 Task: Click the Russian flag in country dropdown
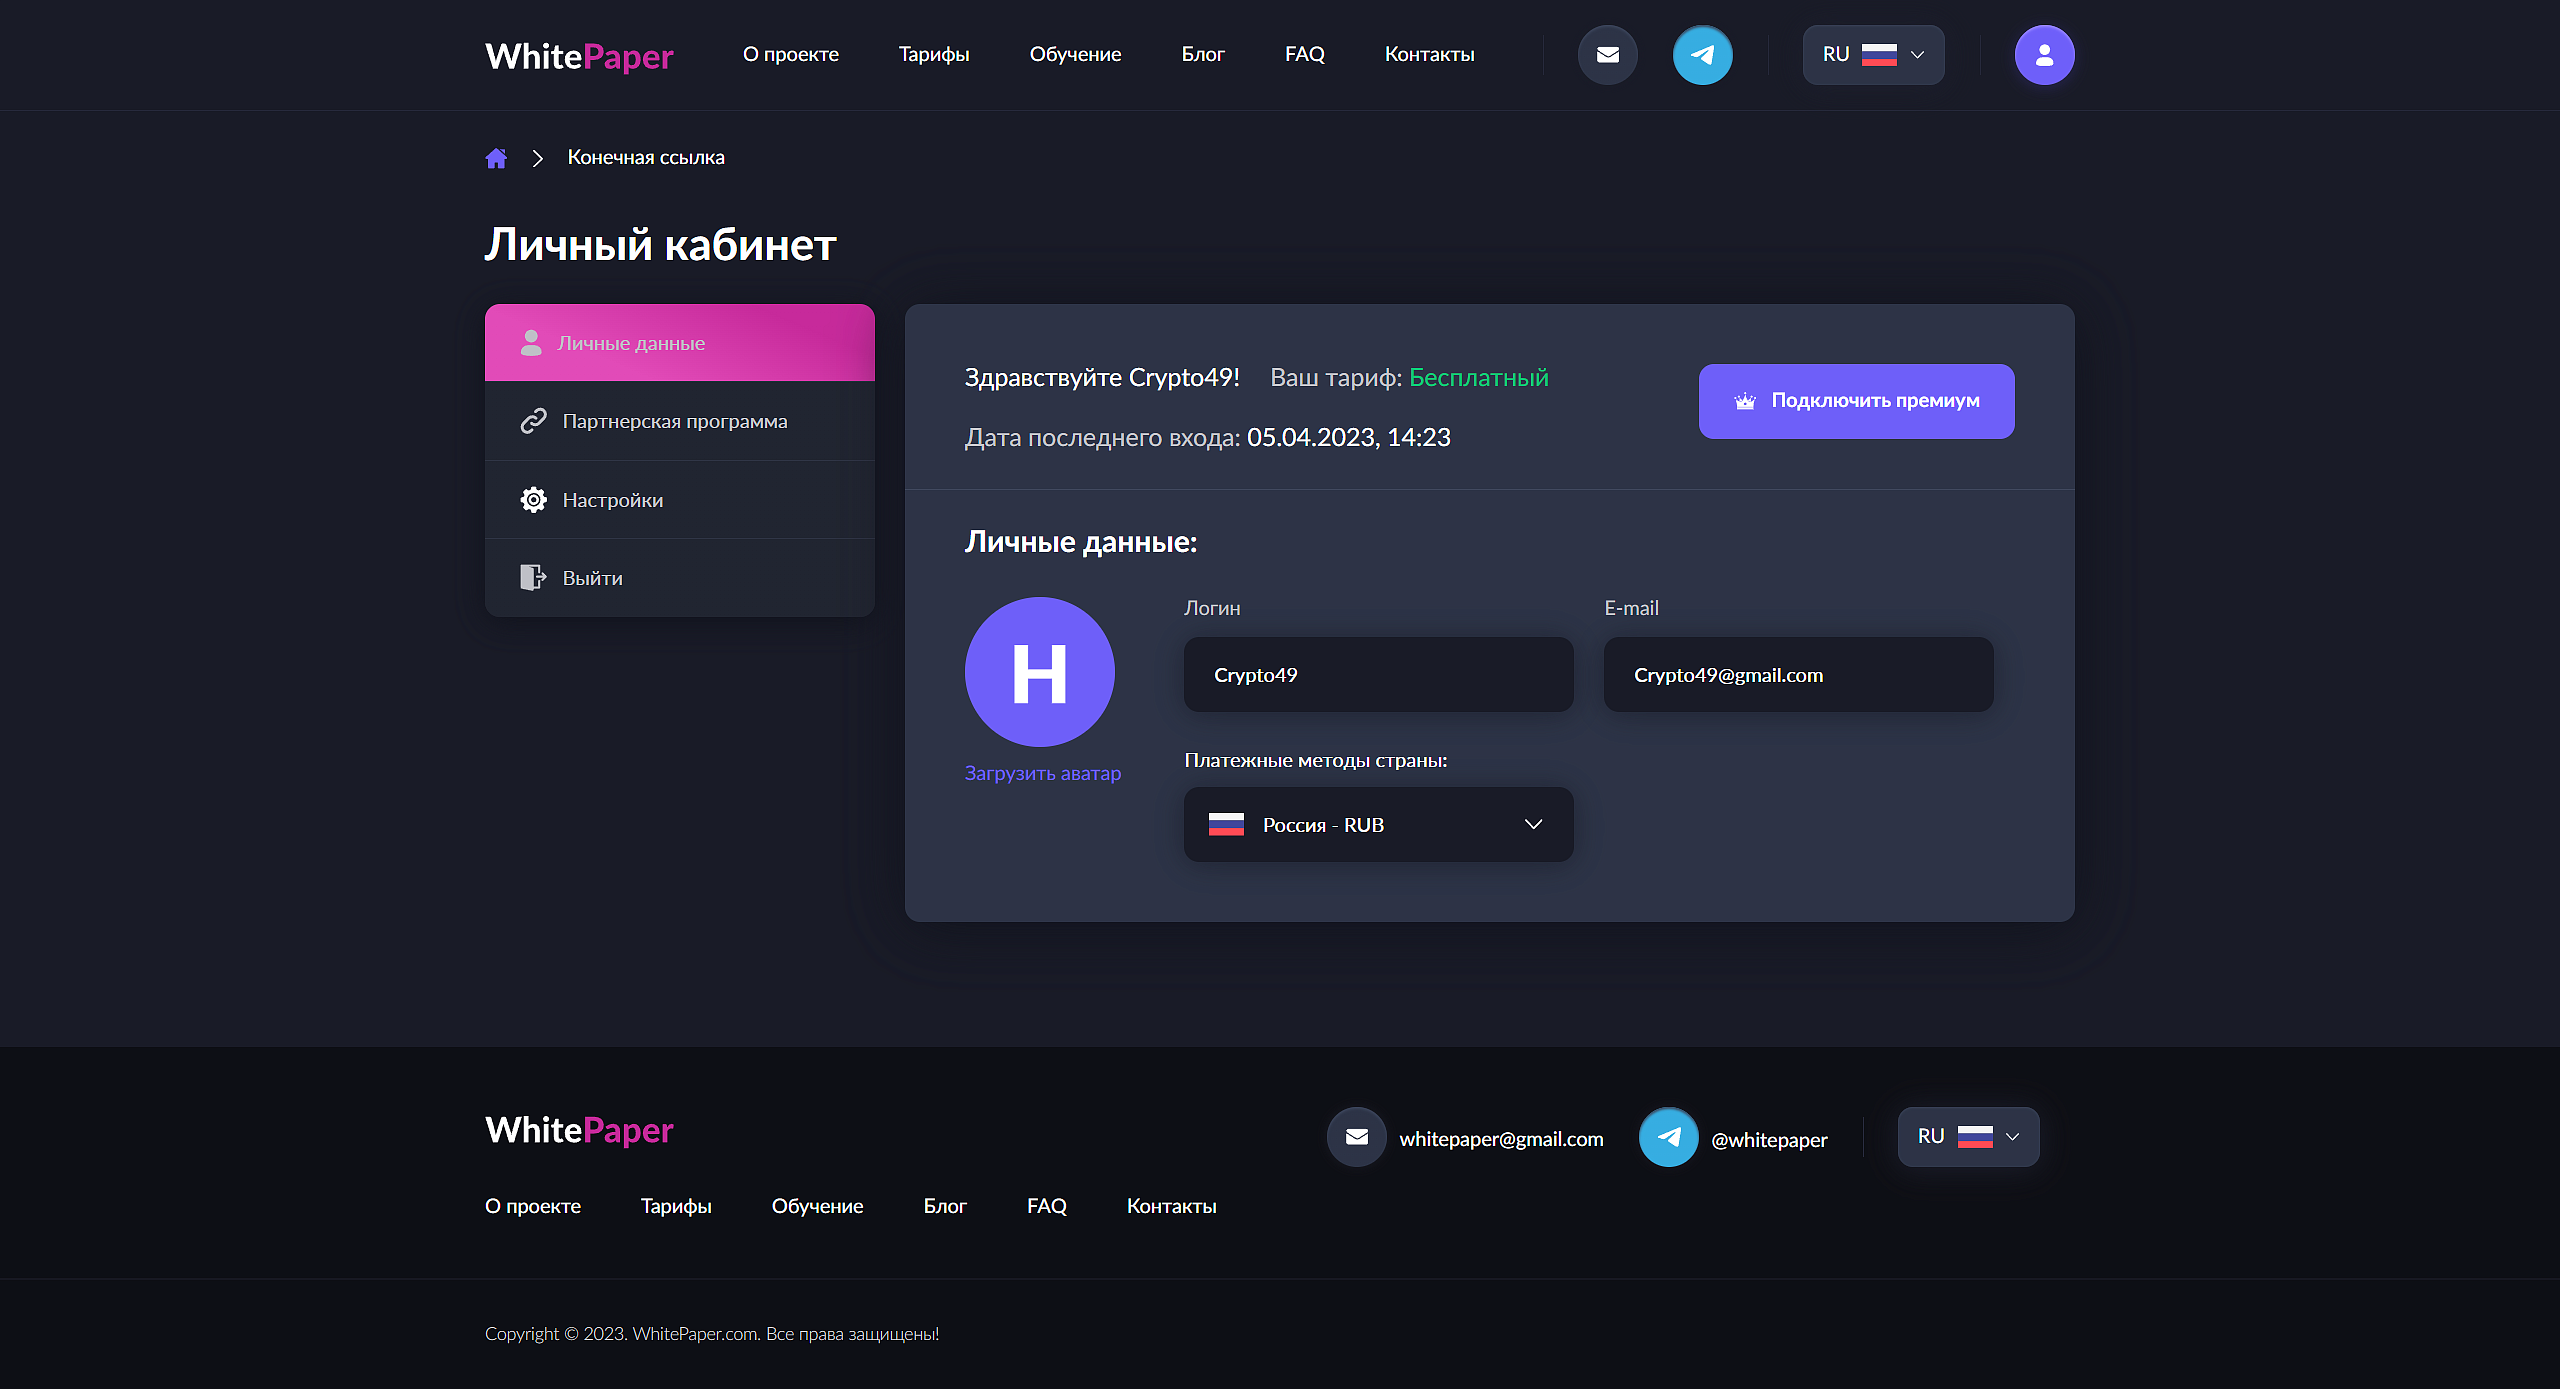tap(1226, 825)
